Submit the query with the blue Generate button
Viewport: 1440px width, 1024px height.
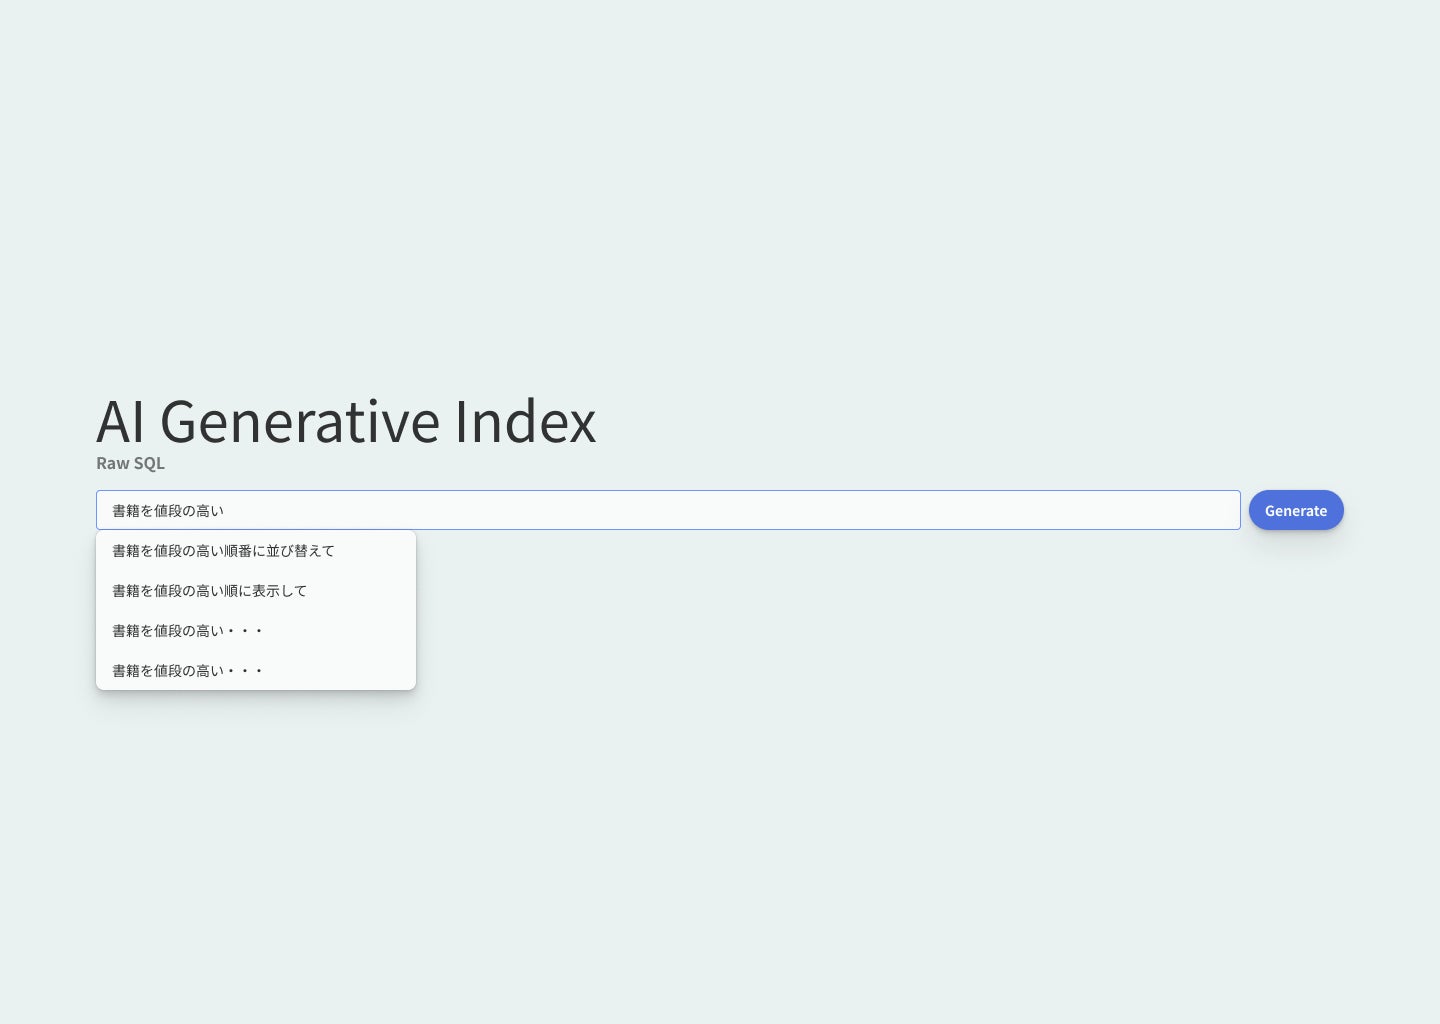1295,510
